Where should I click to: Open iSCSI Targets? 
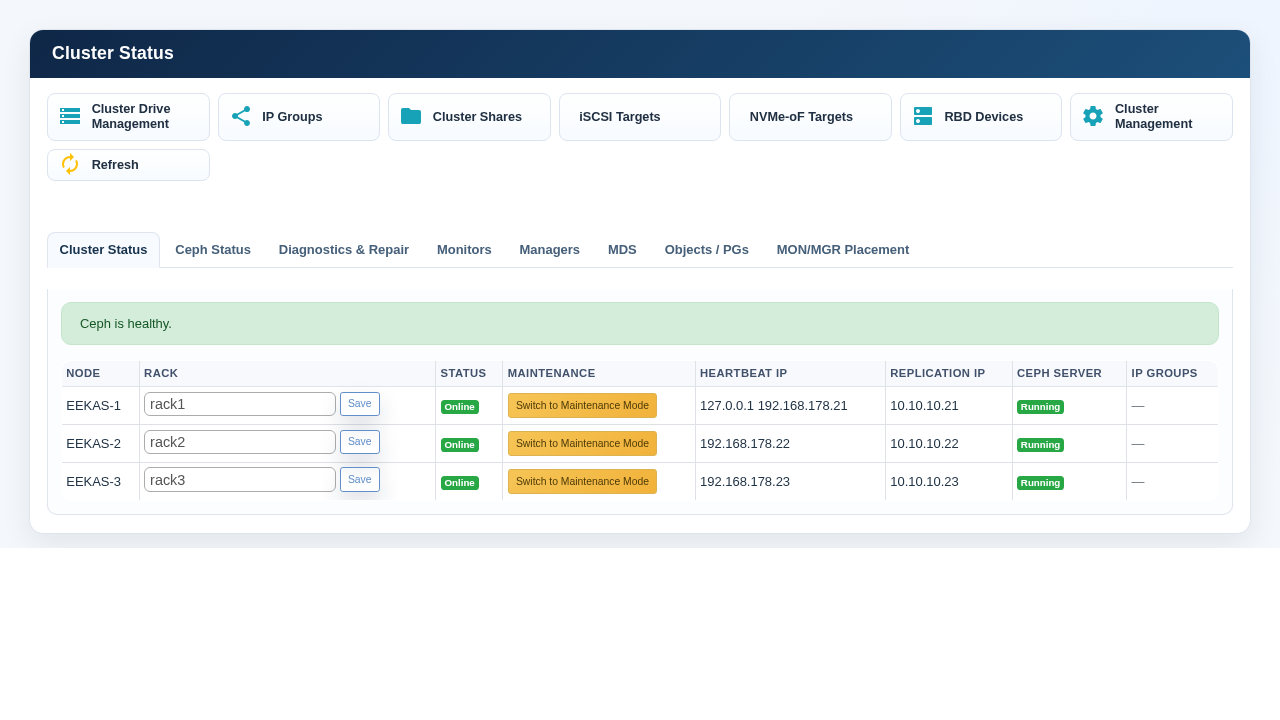point(640,117)
